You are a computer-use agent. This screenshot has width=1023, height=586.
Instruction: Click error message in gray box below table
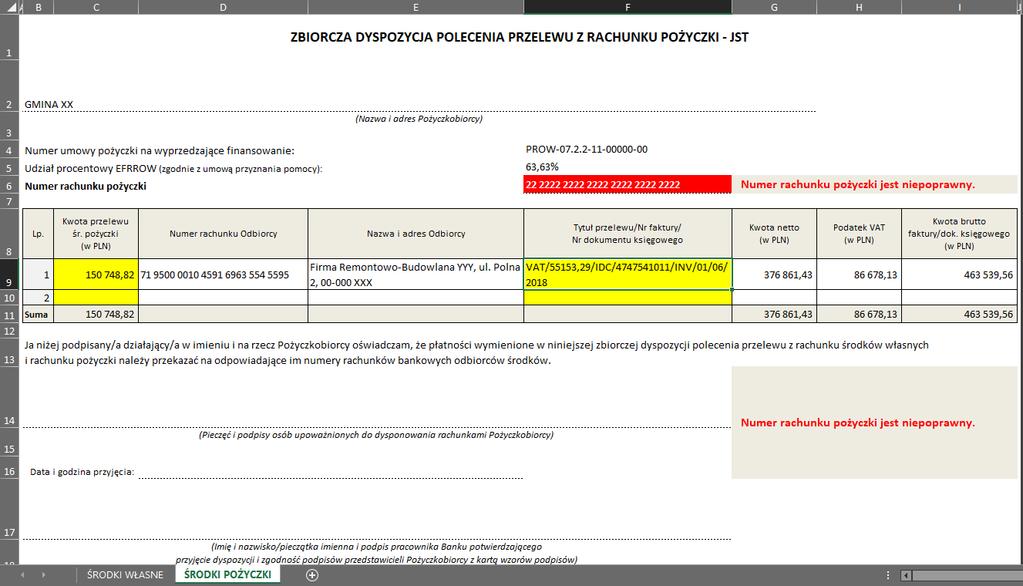[x=858, y=423]
